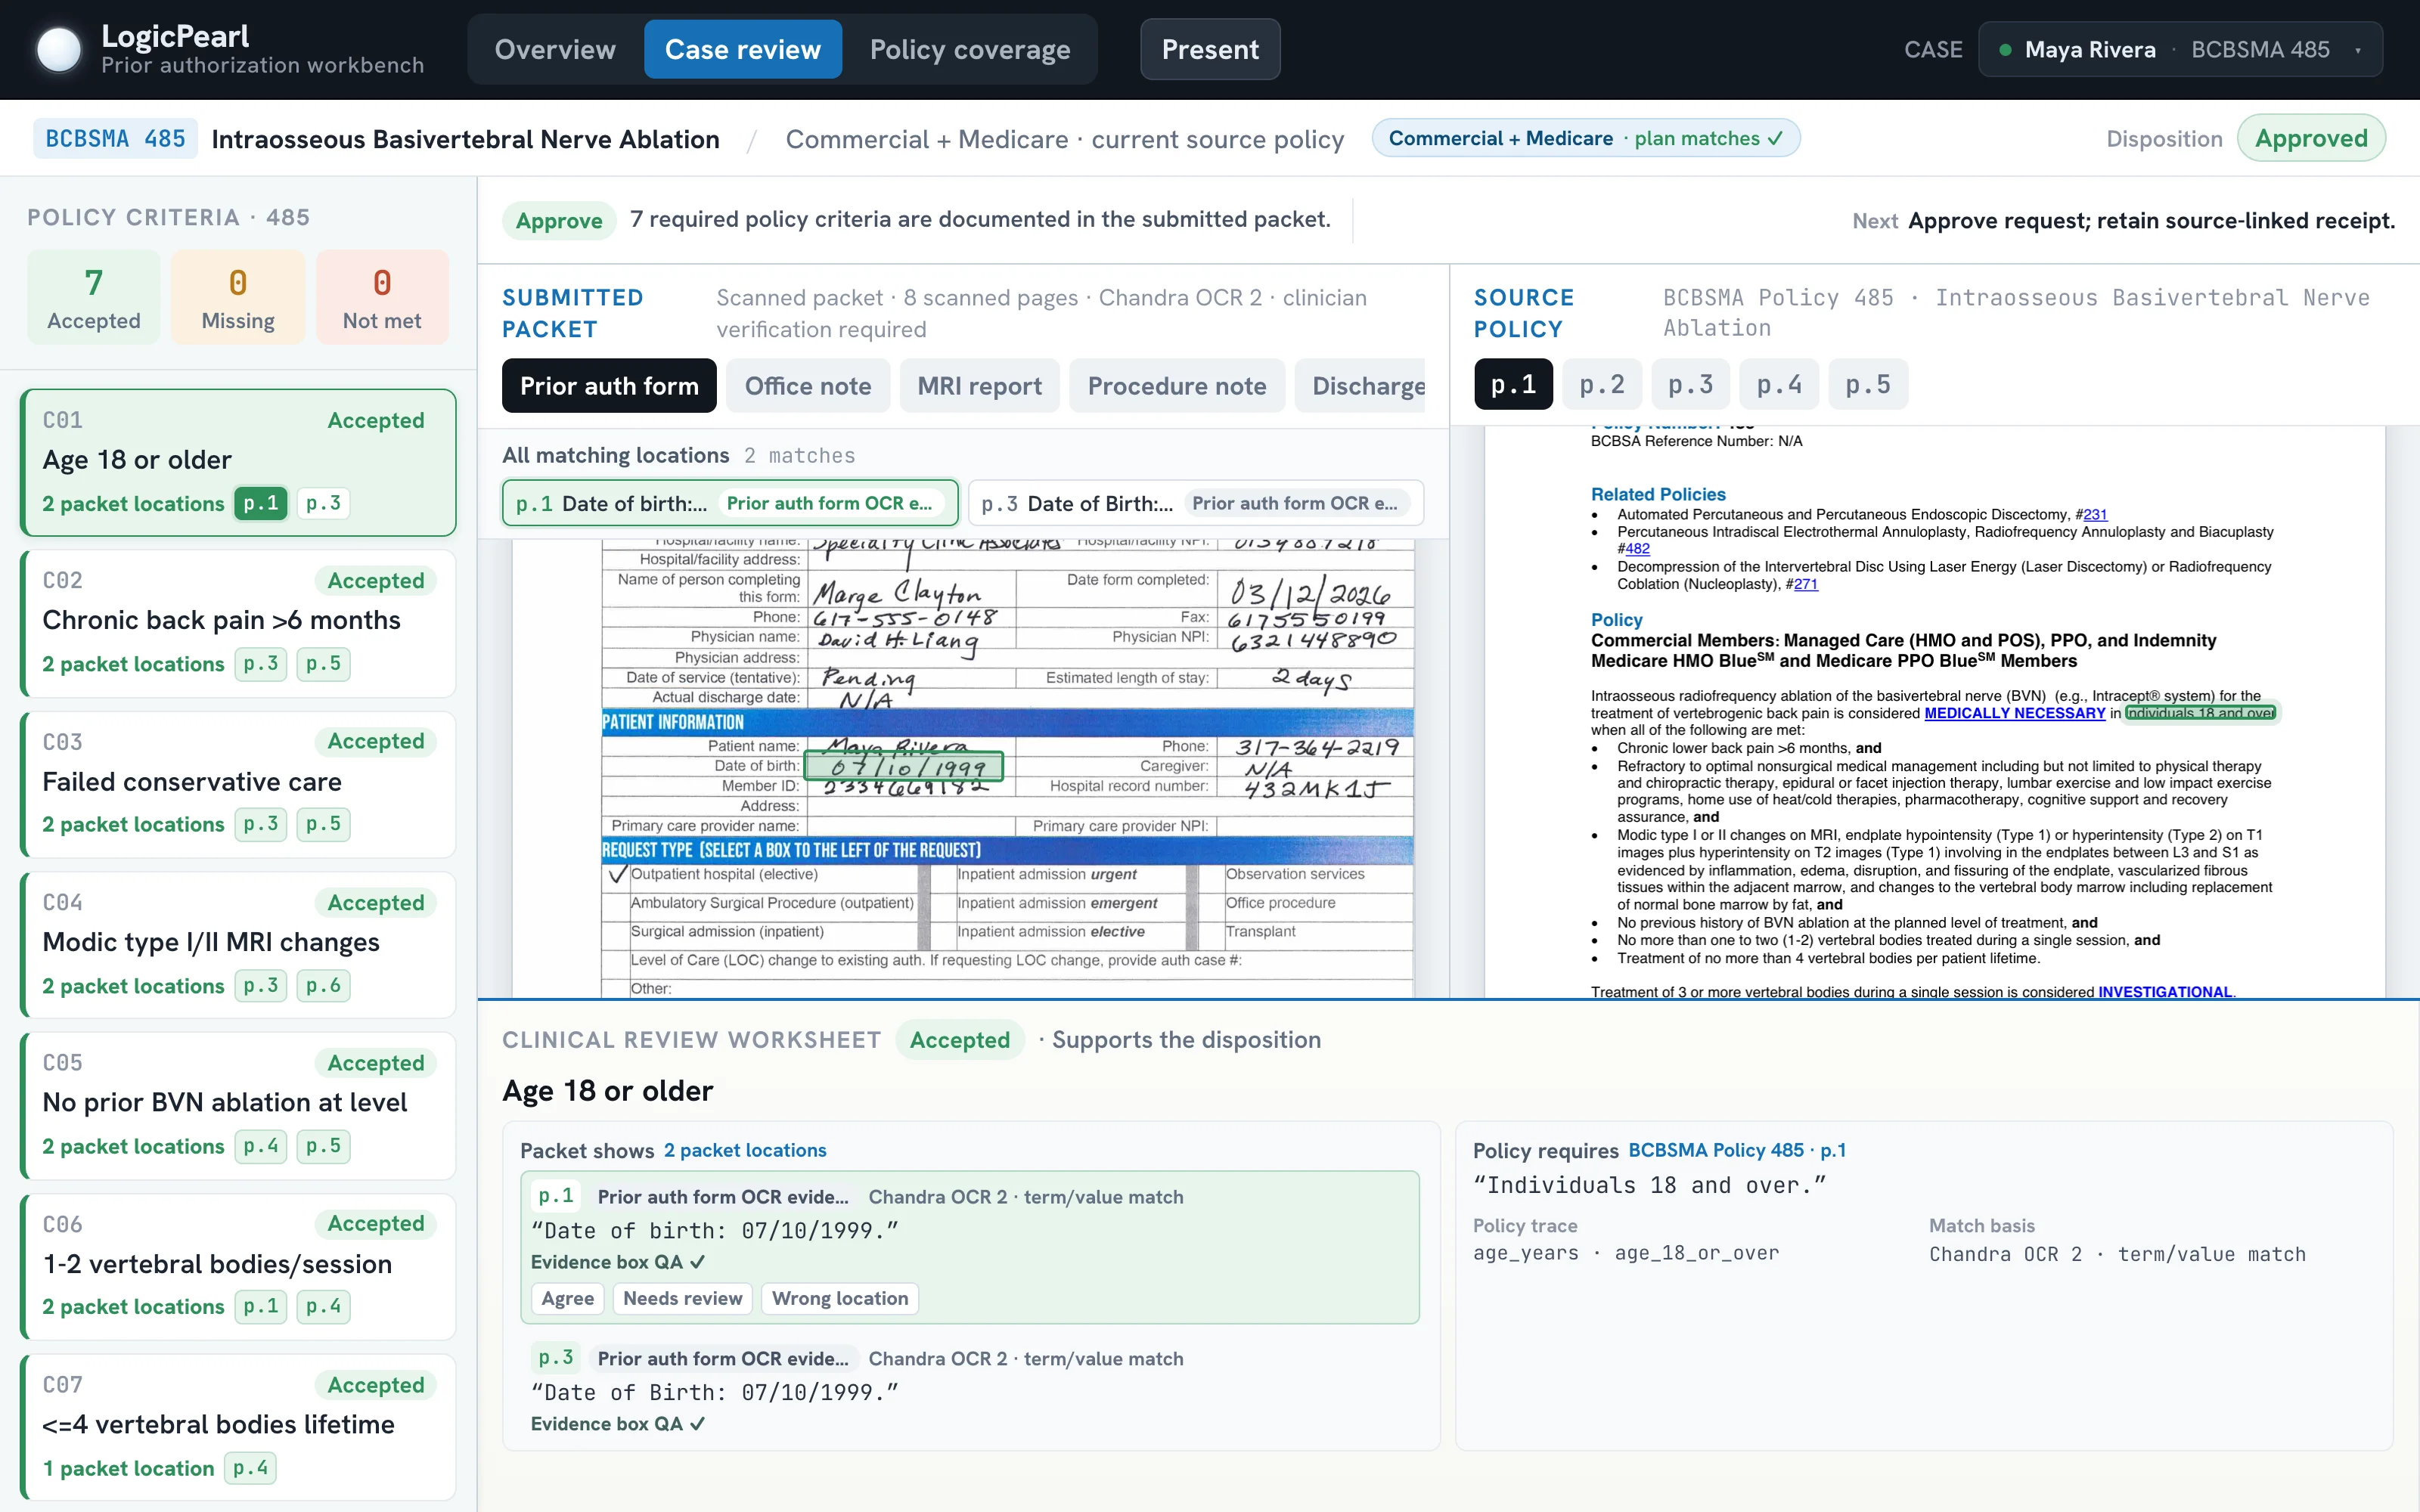Filter by 0 Not met criteria

[382, 297]
